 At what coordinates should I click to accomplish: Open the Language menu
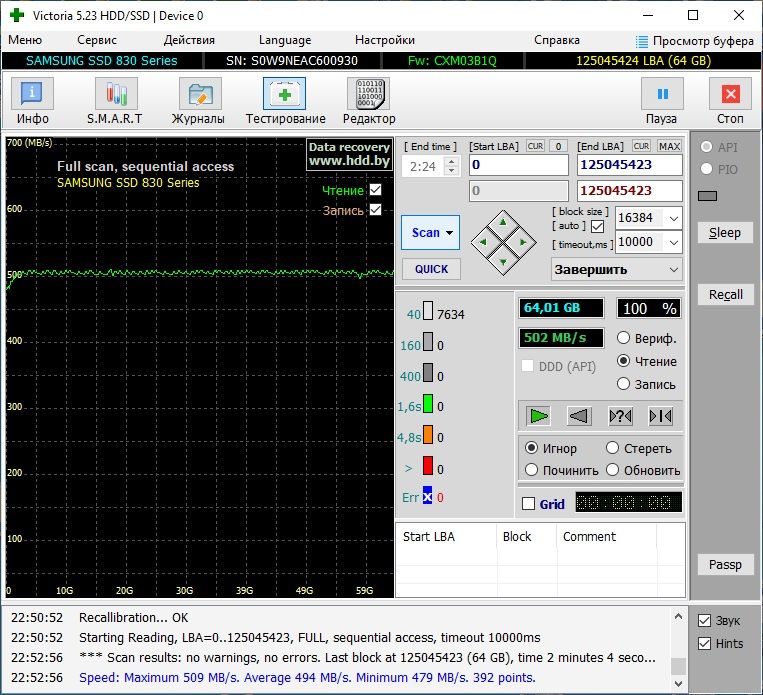point(285,40)
